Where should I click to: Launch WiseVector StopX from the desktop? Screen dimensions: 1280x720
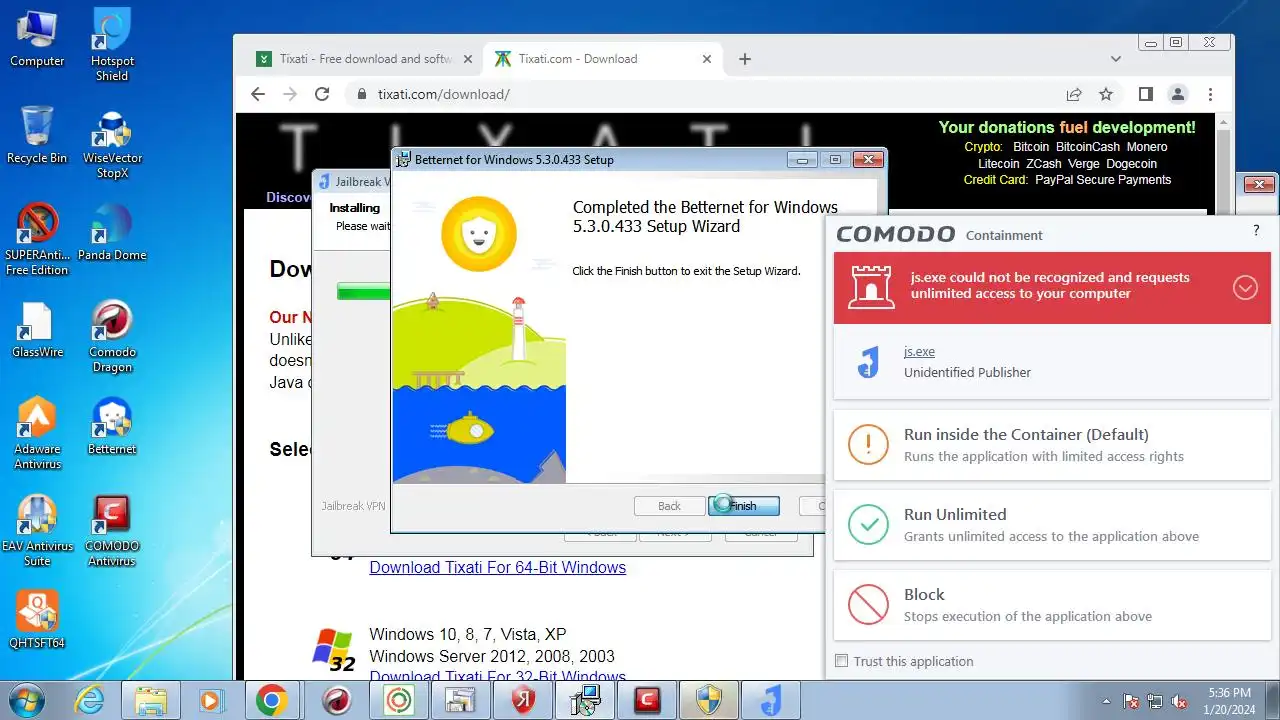point(112,143)
